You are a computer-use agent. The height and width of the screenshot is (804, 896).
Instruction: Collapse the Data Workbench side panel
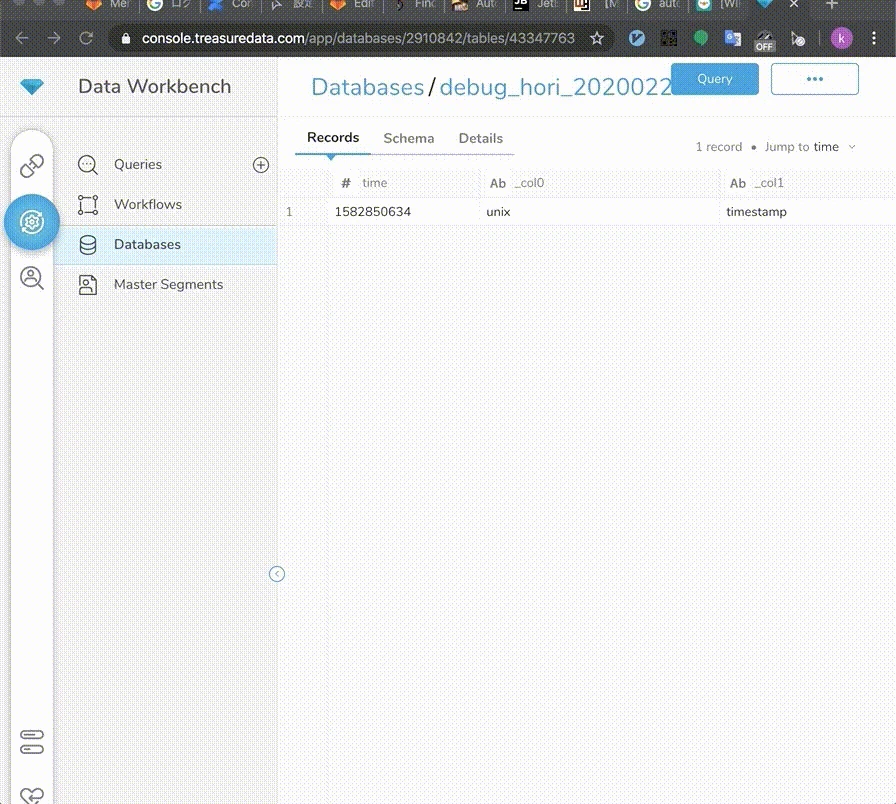tap(277, 574)
